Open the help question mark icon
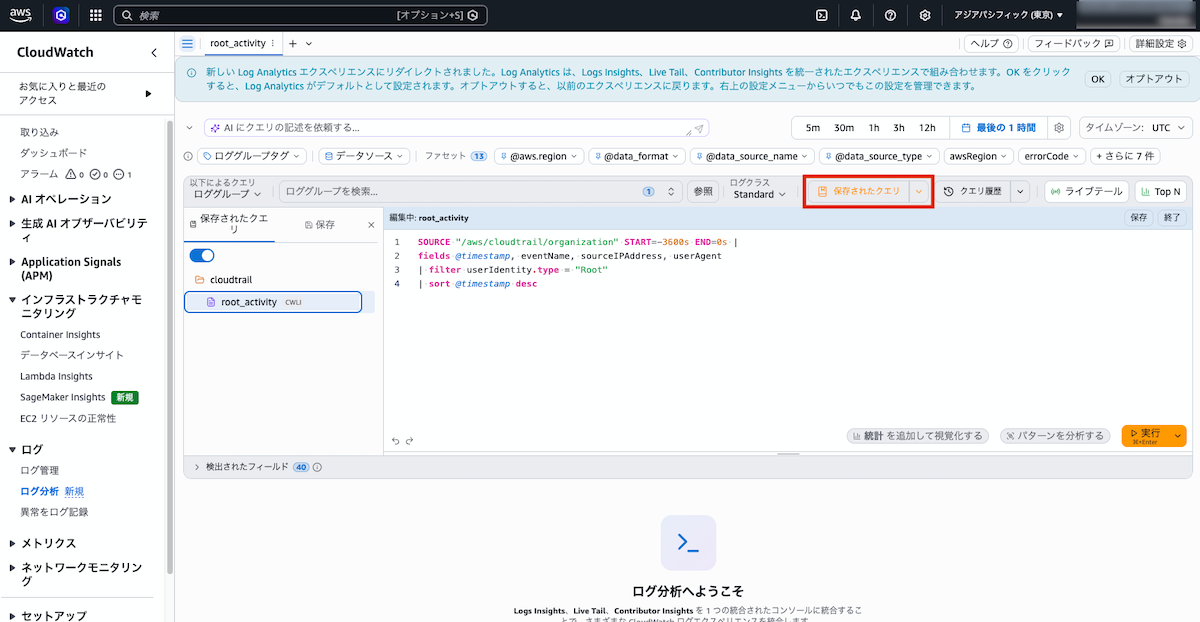The width and height of the screenshot is (1200, 622). pyautogui.click(x=890, y=15)
